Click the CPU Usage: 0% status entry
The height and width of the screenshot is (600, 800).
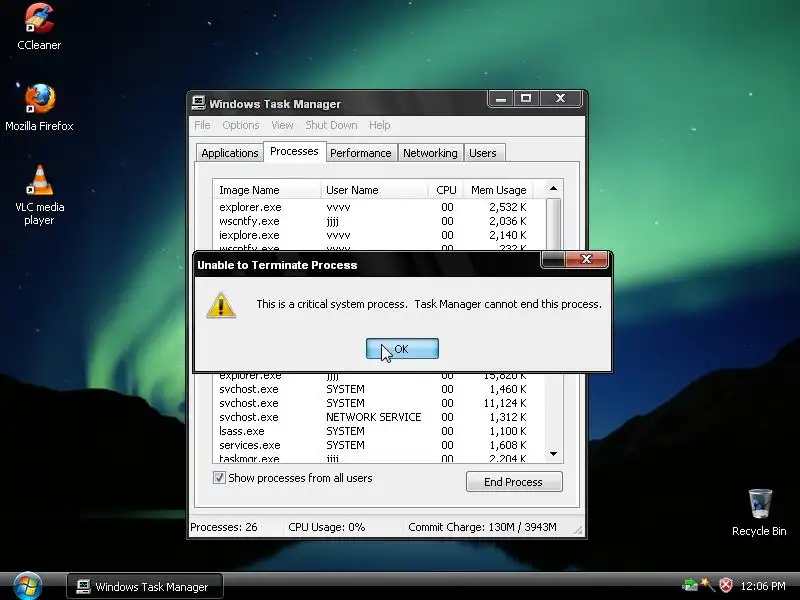tap(327, 527)
